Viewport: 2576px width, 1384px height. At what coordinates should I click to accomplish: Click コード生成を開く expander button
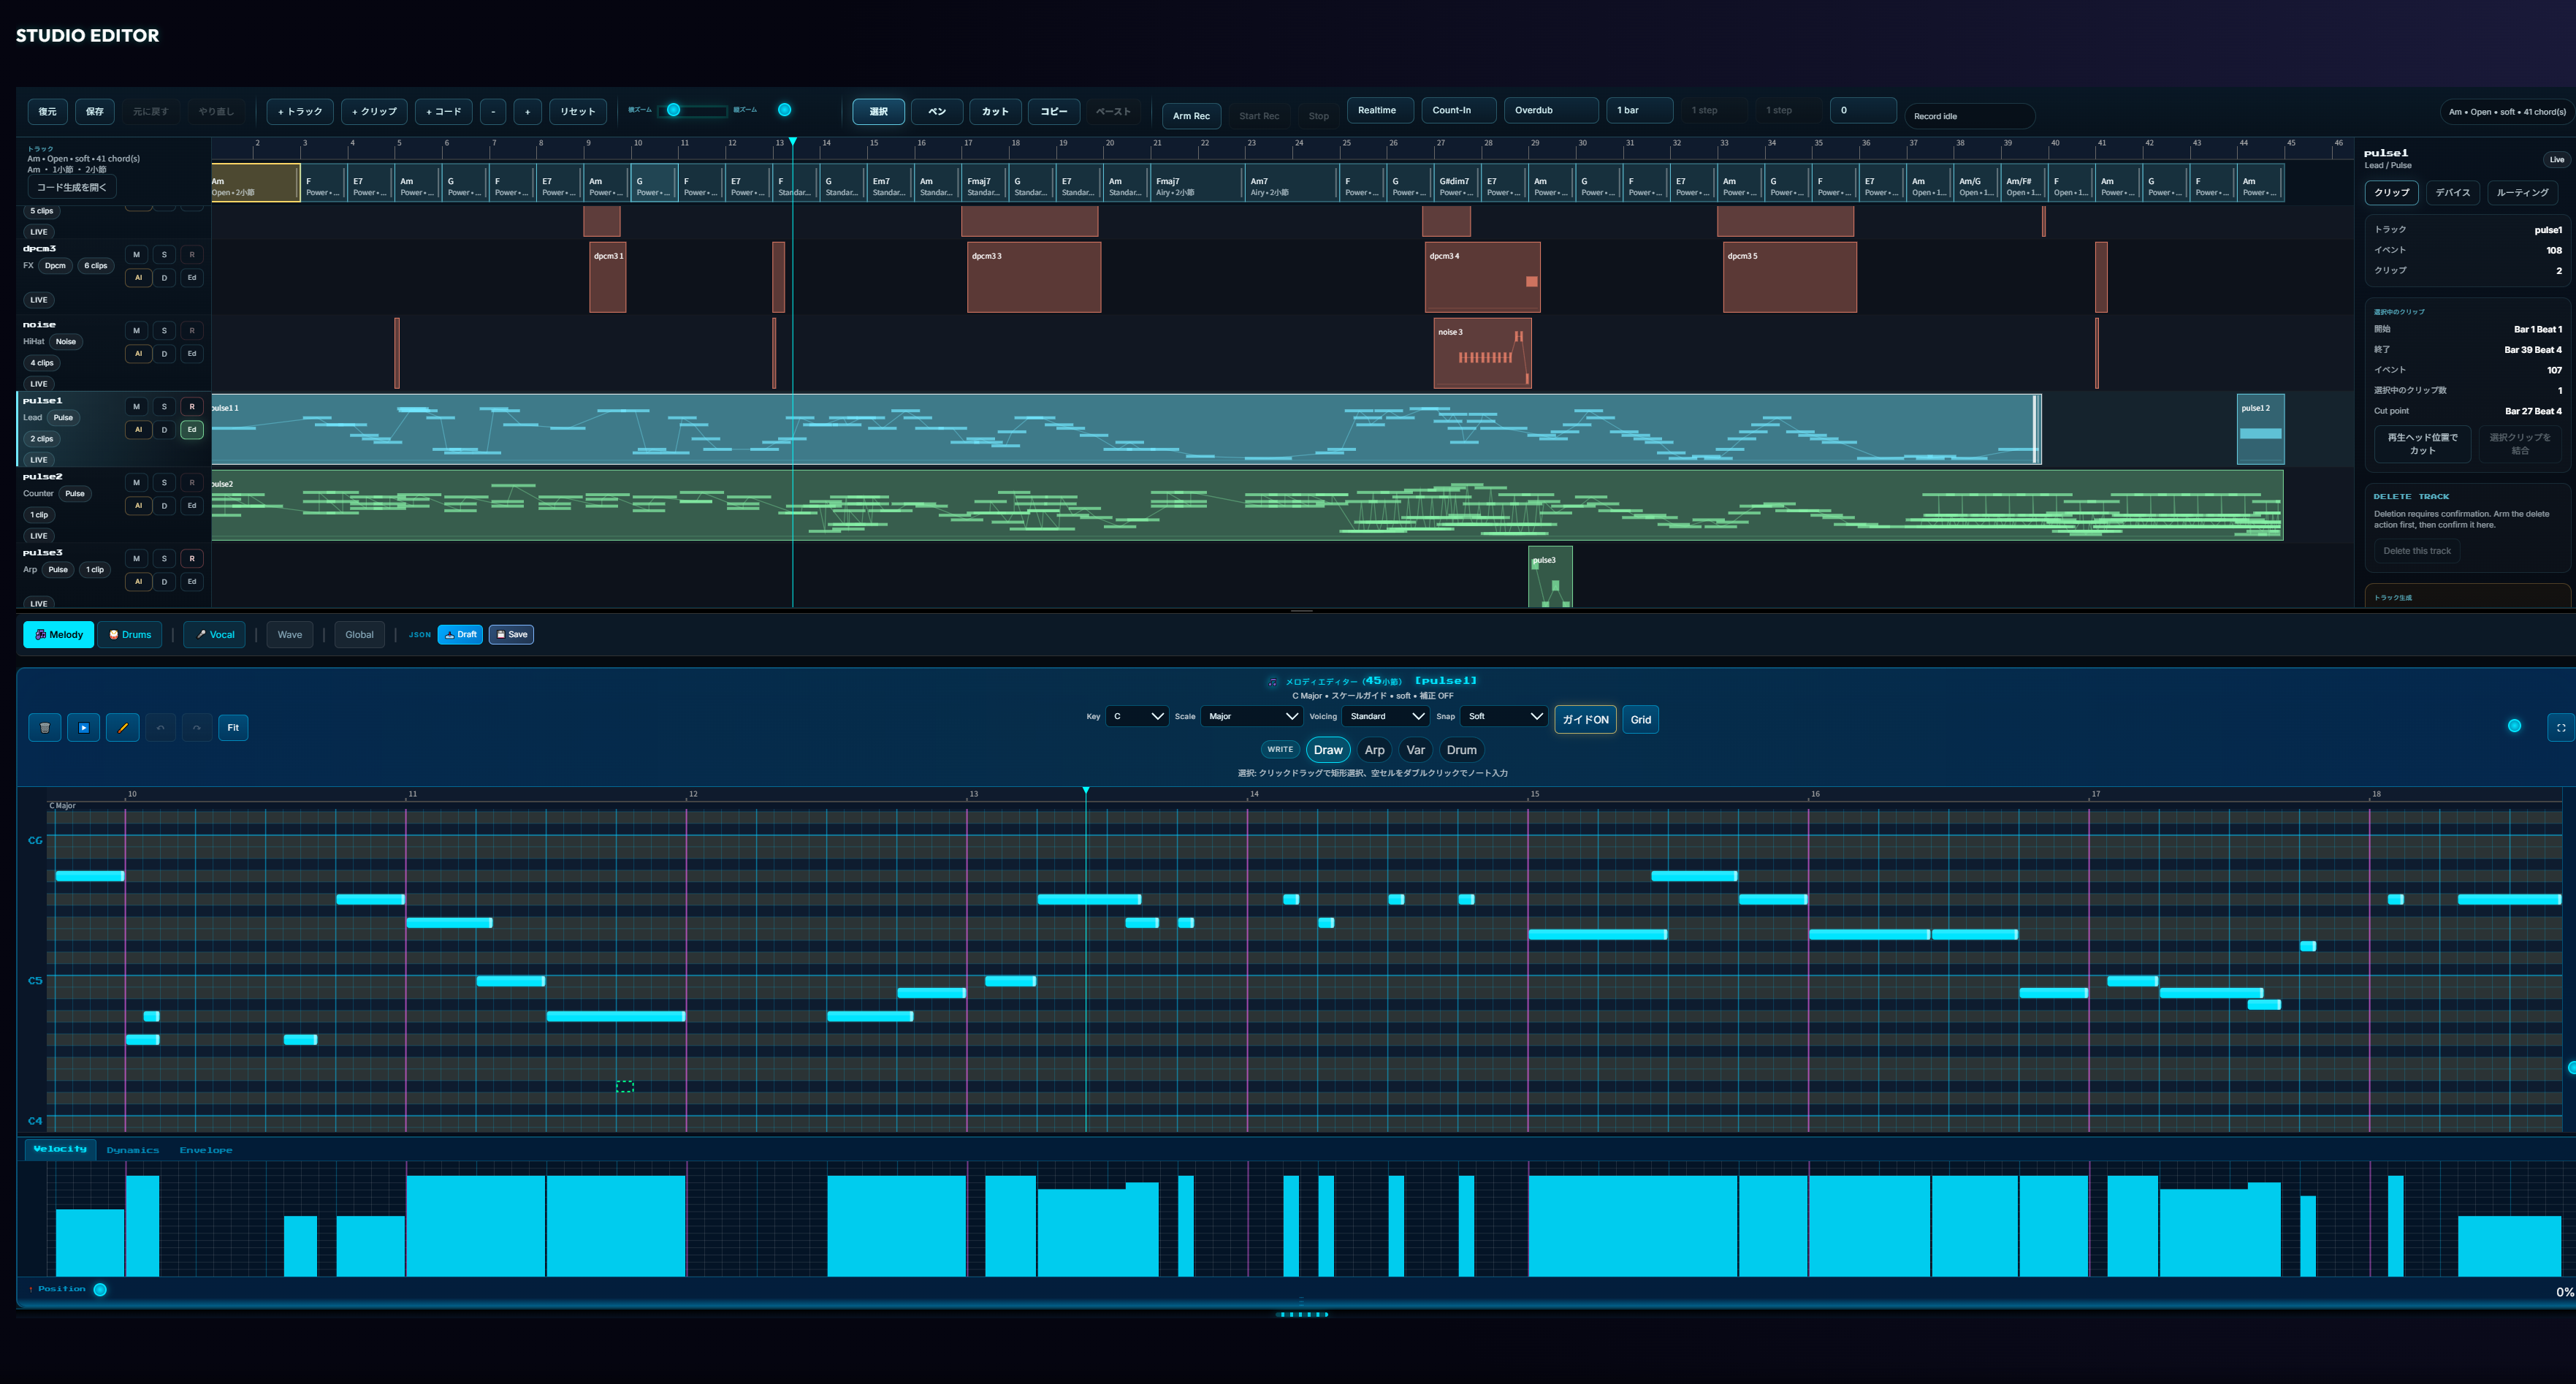72,187
